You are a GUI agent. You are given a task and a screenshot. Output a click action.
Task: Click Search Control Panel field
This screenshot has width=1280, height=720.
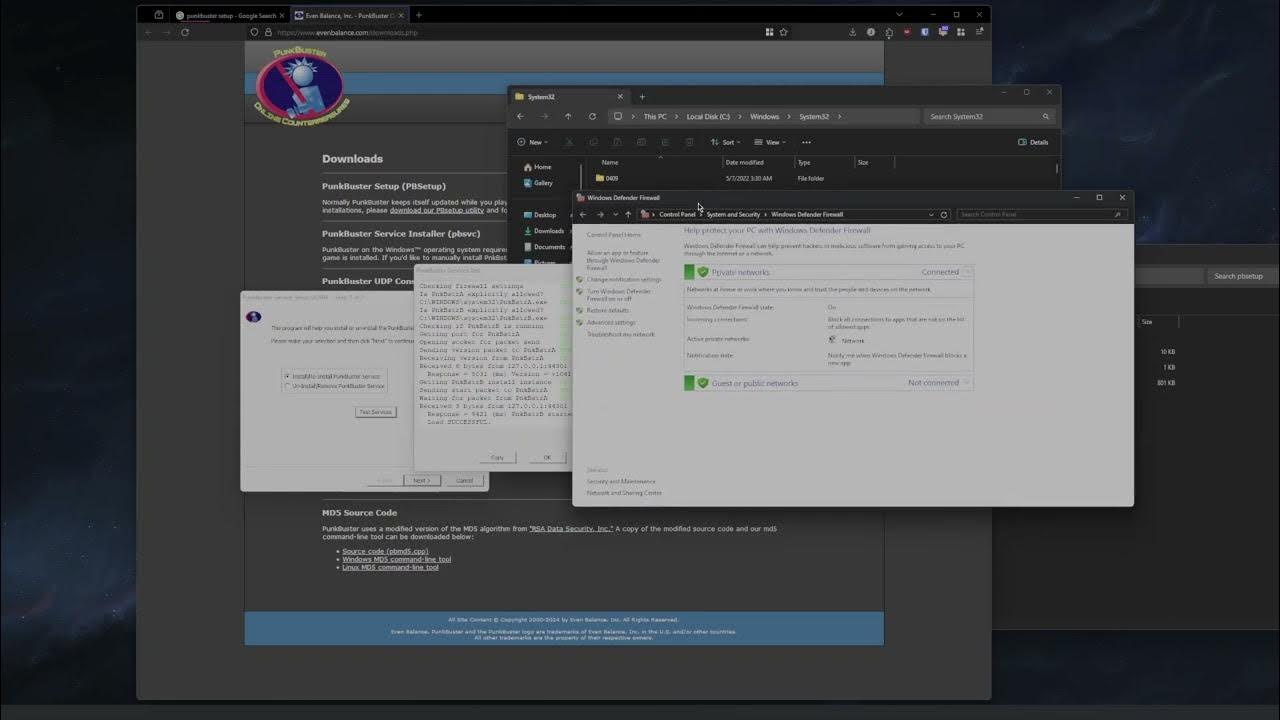point(1041,214)
